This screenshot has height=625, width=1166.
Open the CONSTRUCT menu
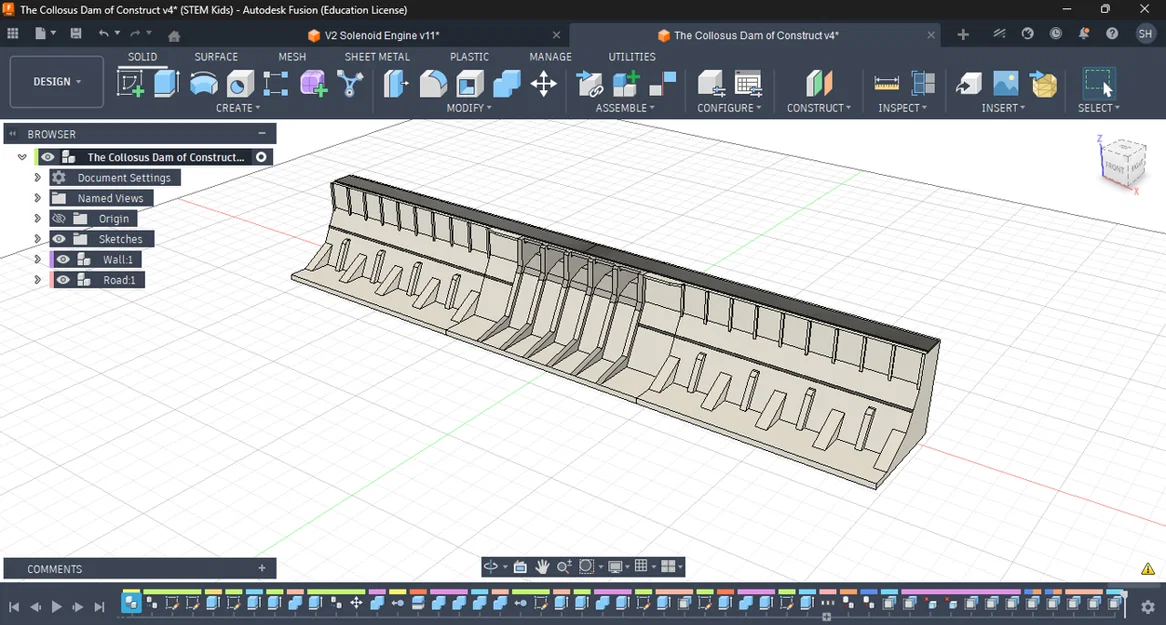tap(818, 108)
